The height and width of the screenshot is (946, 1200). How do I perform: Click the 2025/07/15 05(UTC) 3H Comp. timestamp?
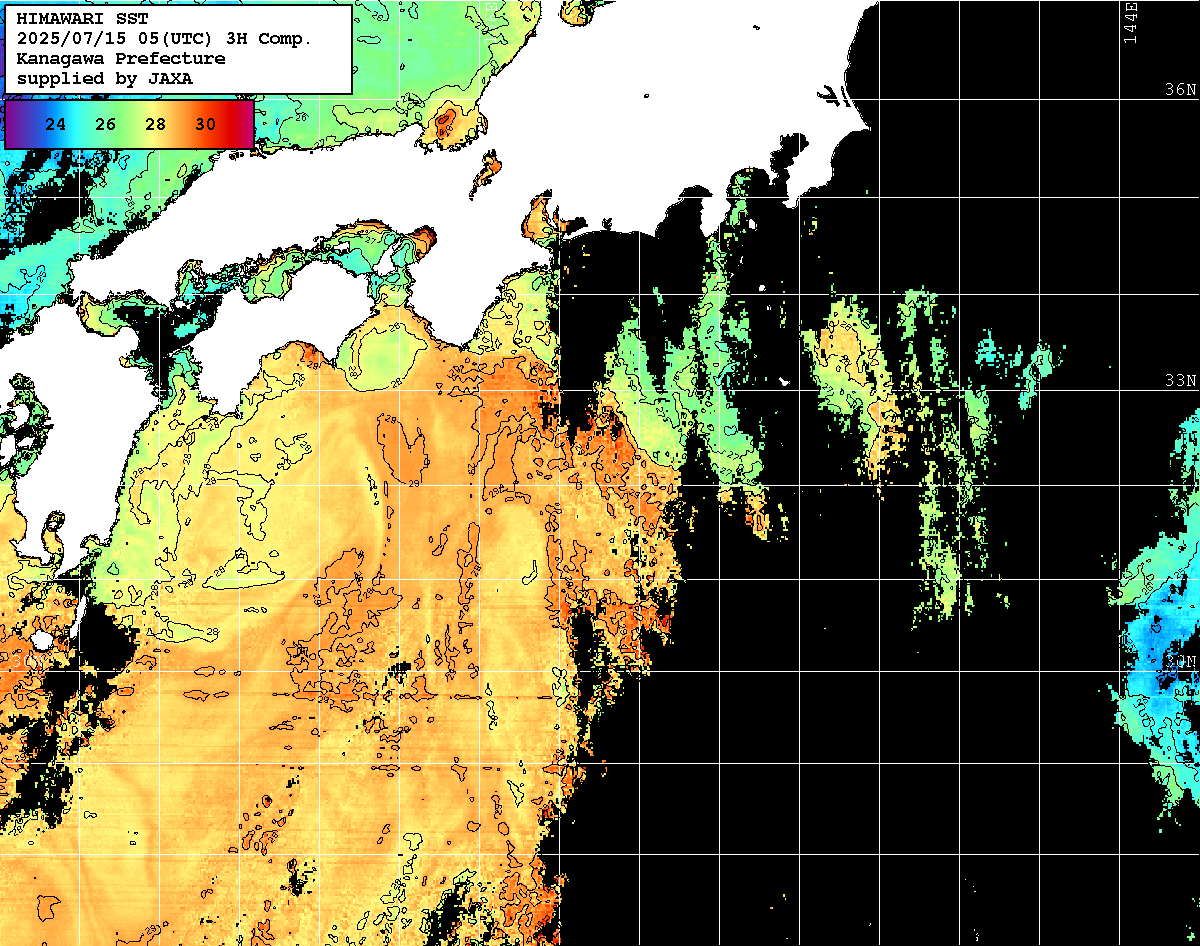click(165, 39)
